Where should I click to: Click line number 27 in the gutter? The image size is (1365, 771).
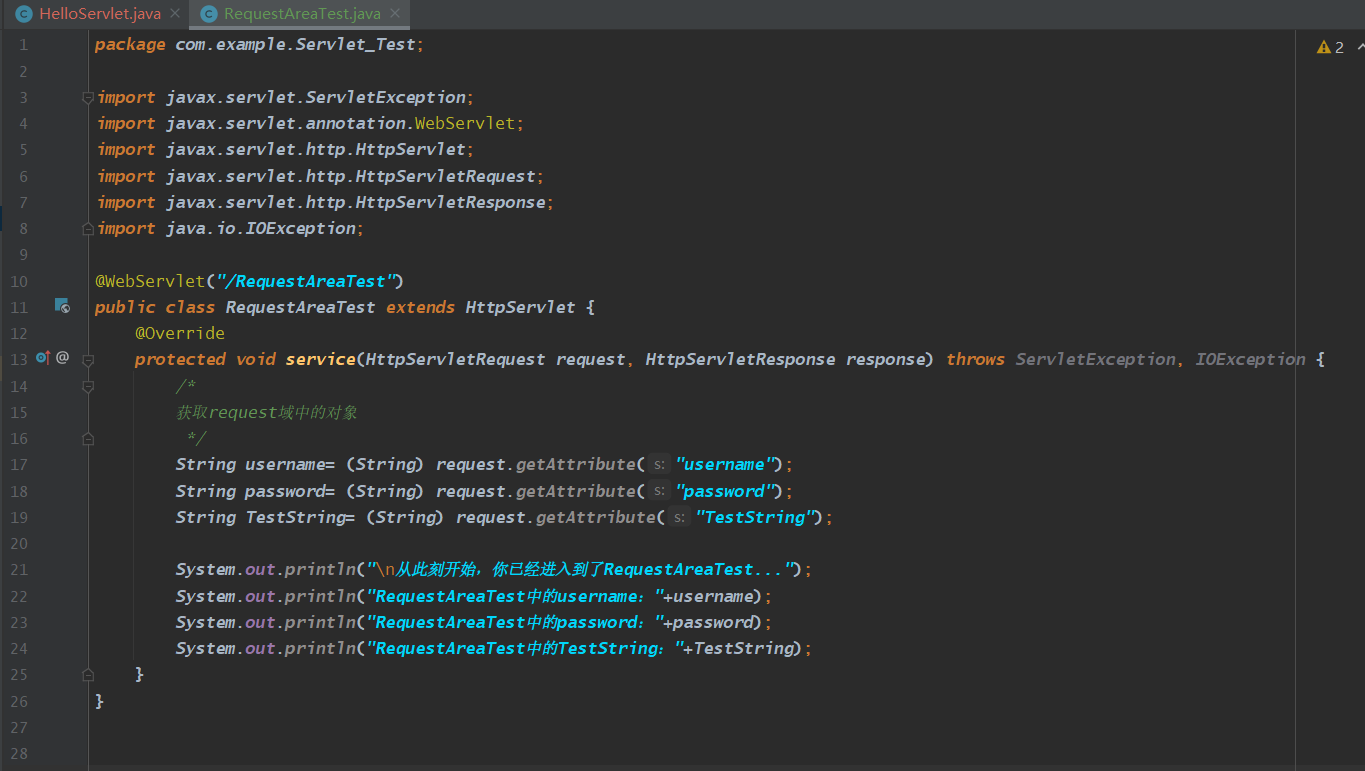pos(19,727)
